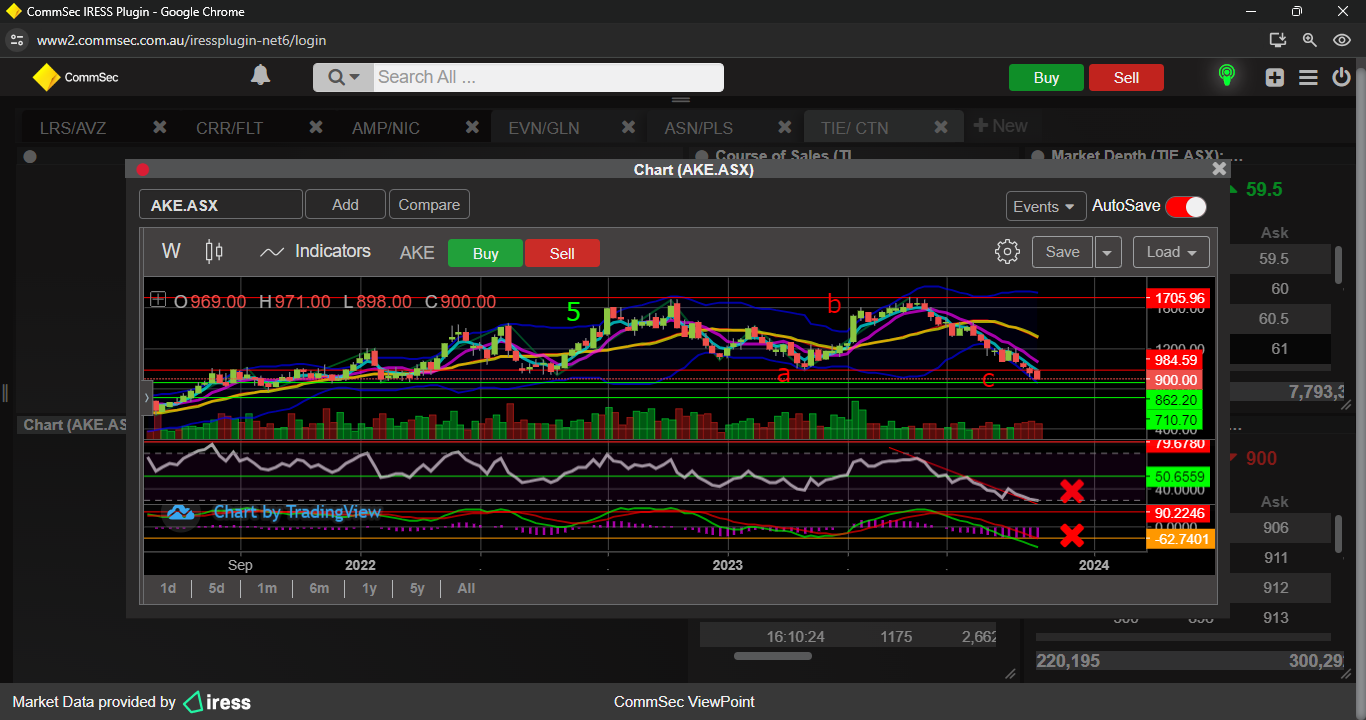This screenshot has width=1366, height=720.
Task: Click the Compare button
Action: [x=429, y=205]
